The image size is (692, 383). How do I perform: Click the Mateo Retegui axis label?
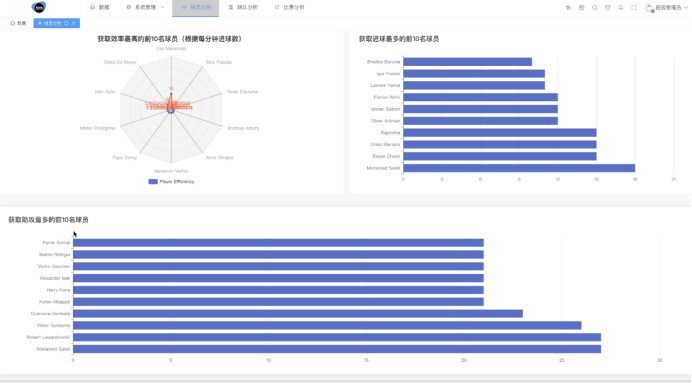coord(55,255)
